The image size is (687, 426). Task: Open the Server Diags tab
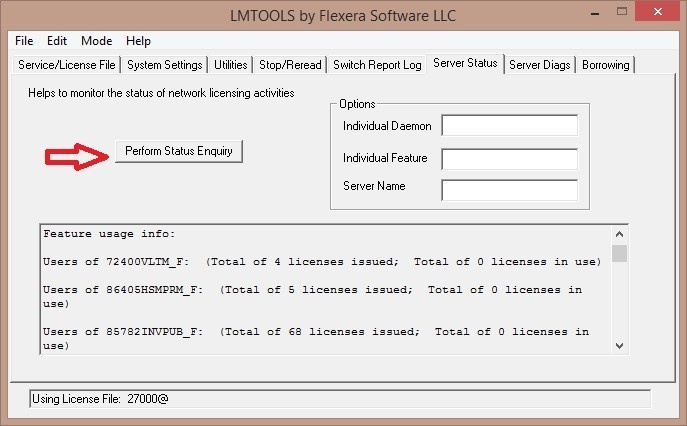click(539, 65)
